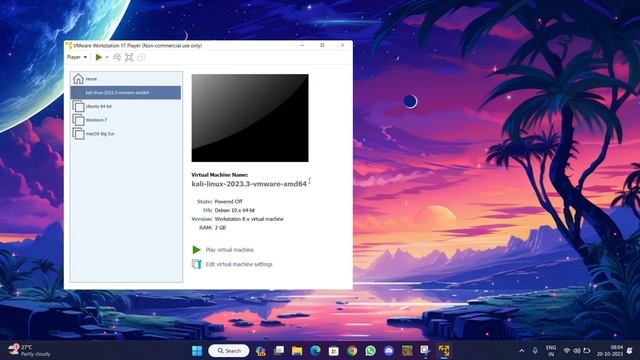Click the large kali-linux-2023.3-vmware-amd64 name heading
This screenshot has height=360, width=640.
(249, 184)
